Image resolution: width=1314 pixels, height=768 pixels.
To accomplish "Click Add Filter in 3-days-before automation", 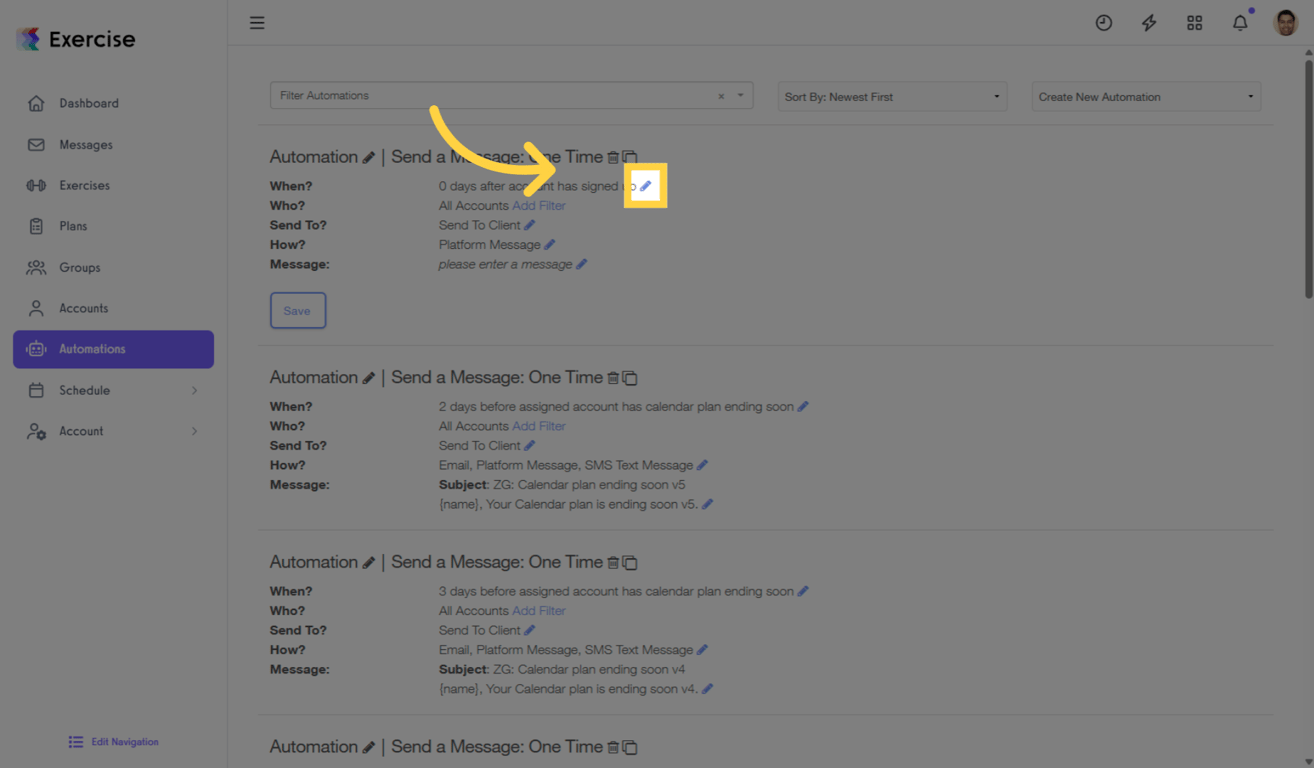I will point(539,611).
